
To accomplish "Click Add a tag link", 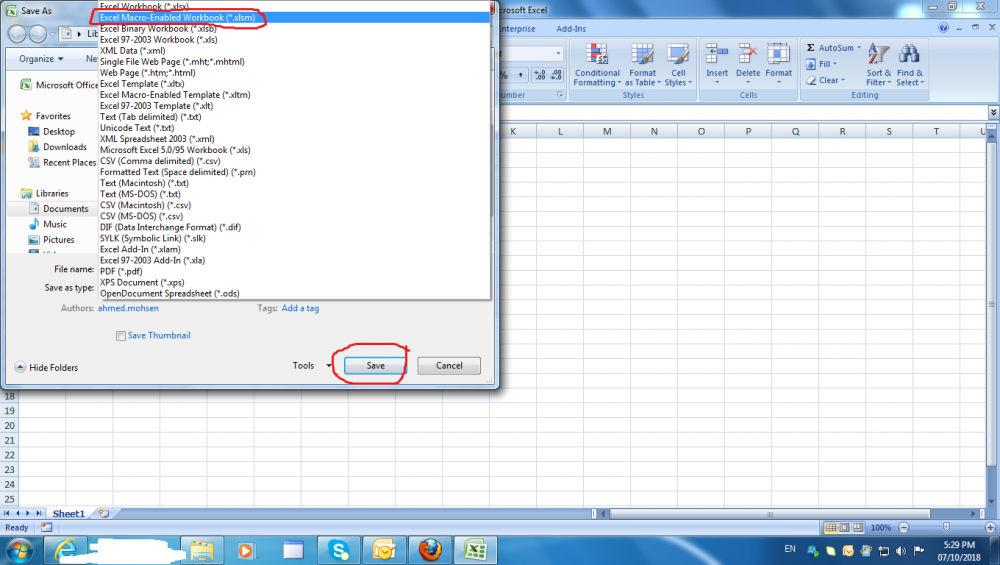I will pyautogui.click(x=300, y=308).
